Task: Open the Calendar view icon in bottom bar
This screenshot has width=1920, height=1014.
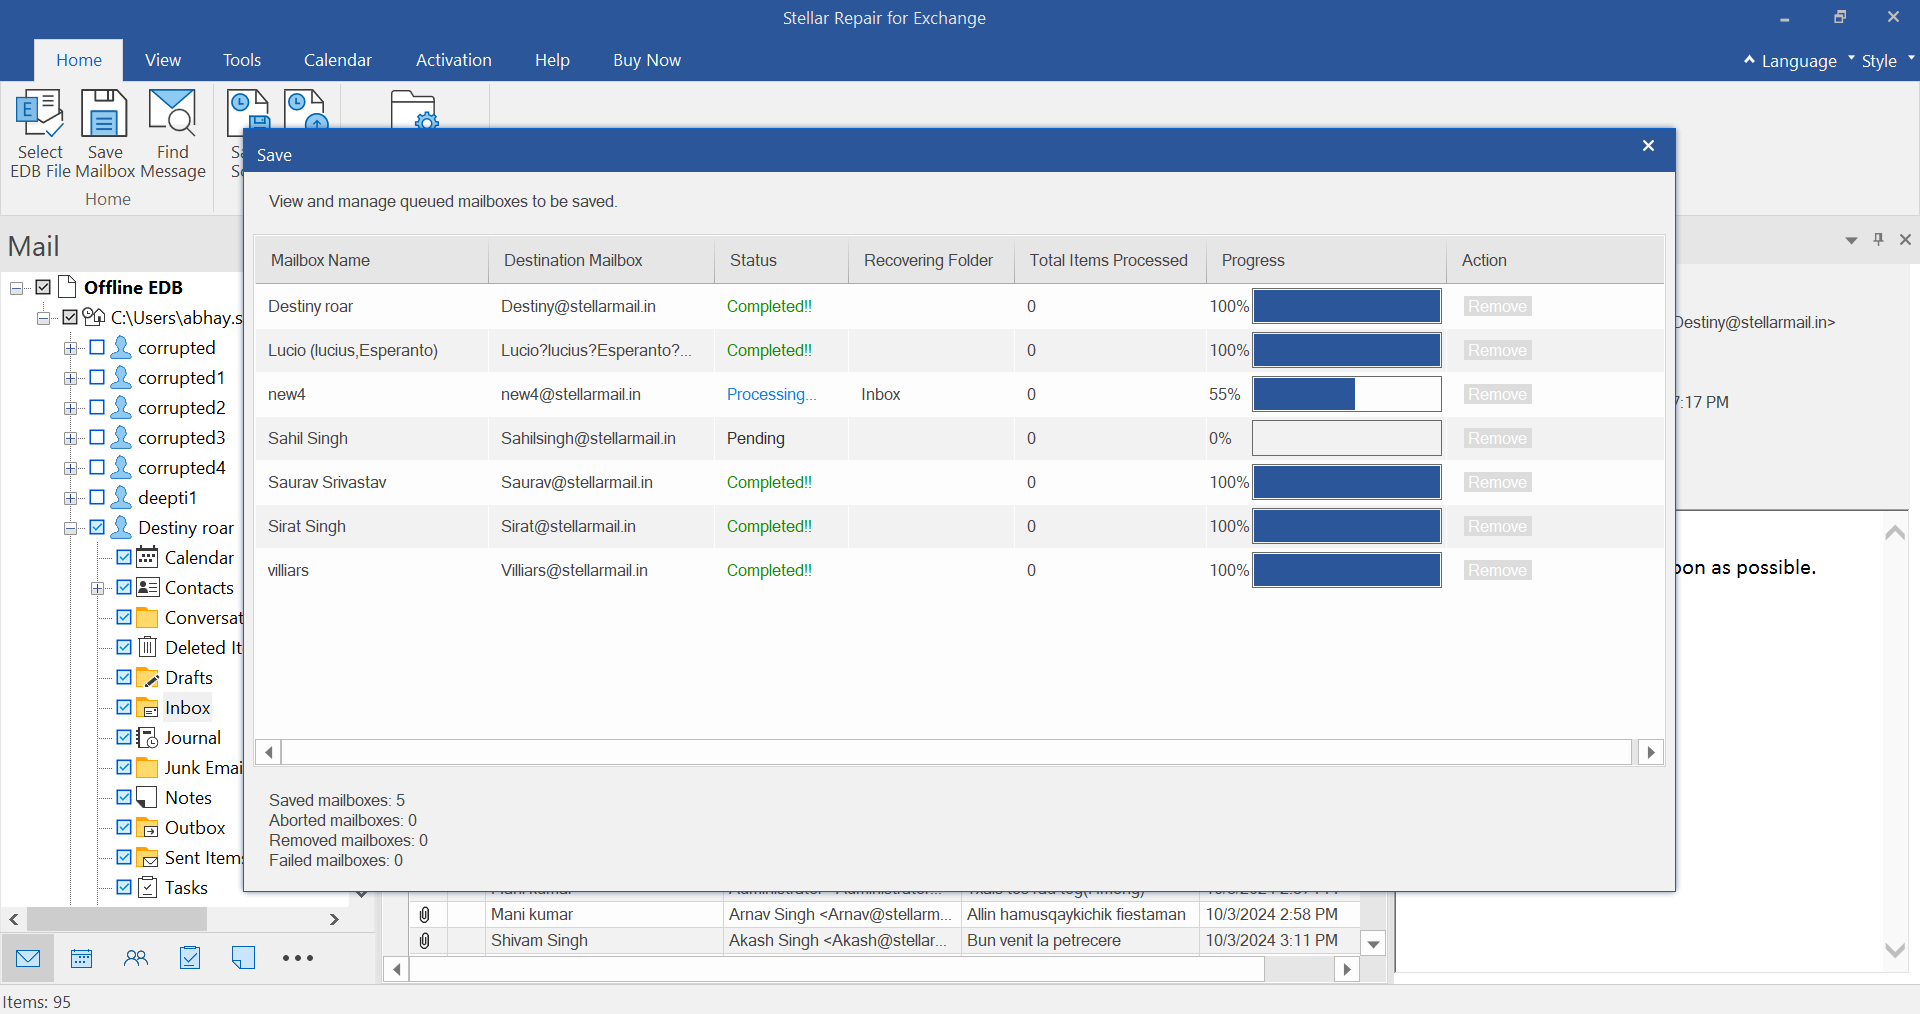Action: pyautogui.click(x=82, y=958)
